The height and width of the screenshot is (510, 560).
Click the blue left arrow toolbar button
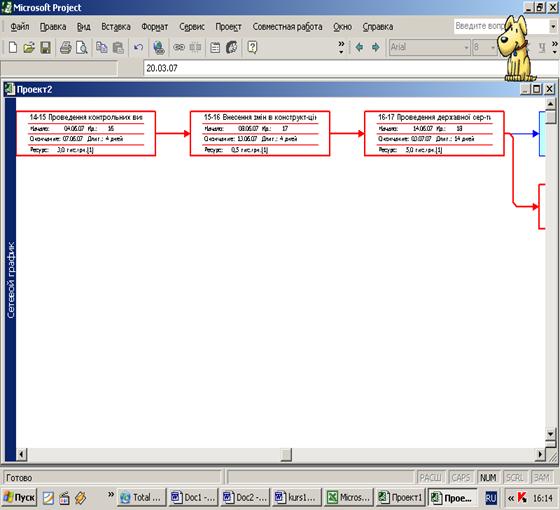(x=359, y=48)
